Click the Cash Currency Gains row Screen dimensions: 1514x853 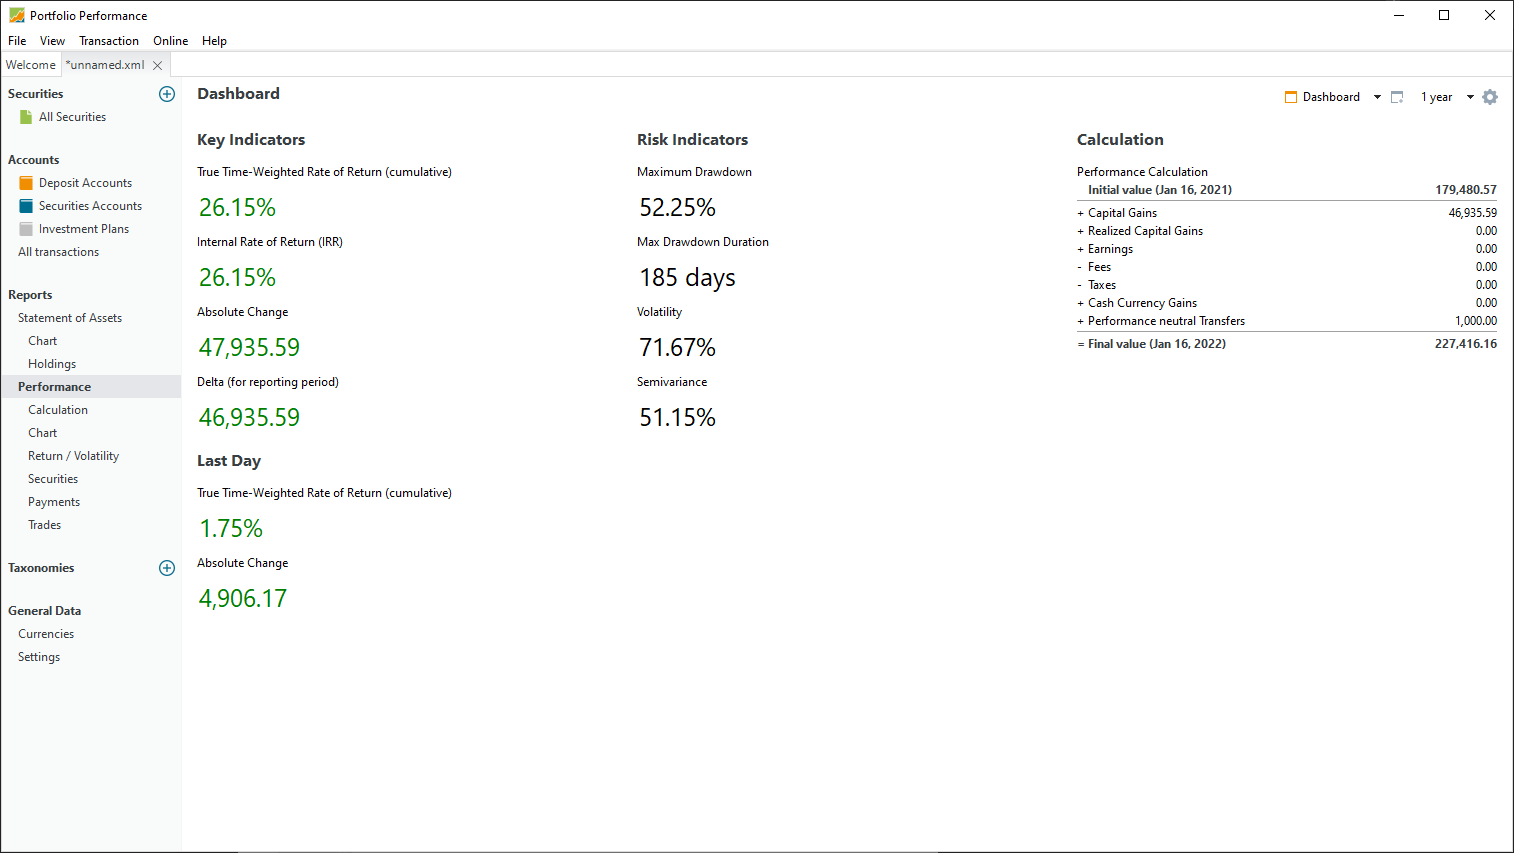[1287, 303]
